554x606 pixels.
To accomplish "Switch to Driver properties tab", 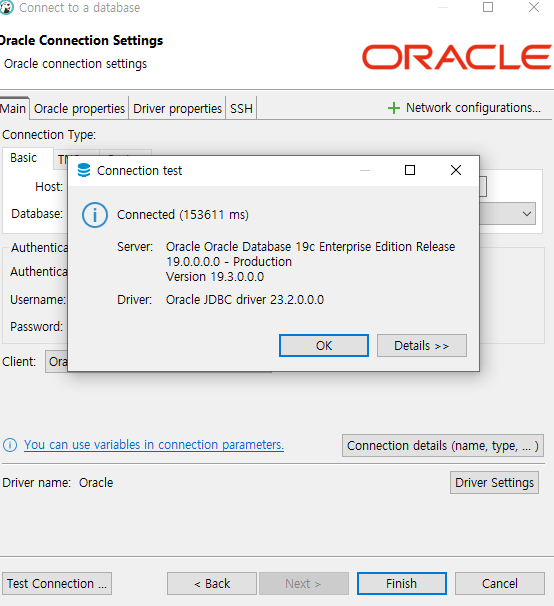I will coord(177,109).
